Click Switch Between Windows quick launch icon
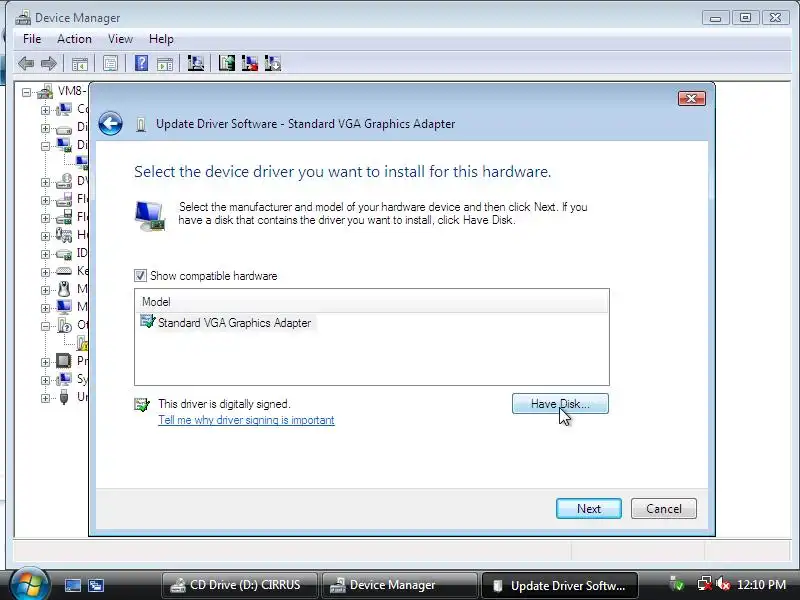Screen dimensions: 800x600 [x=95, y=585]
